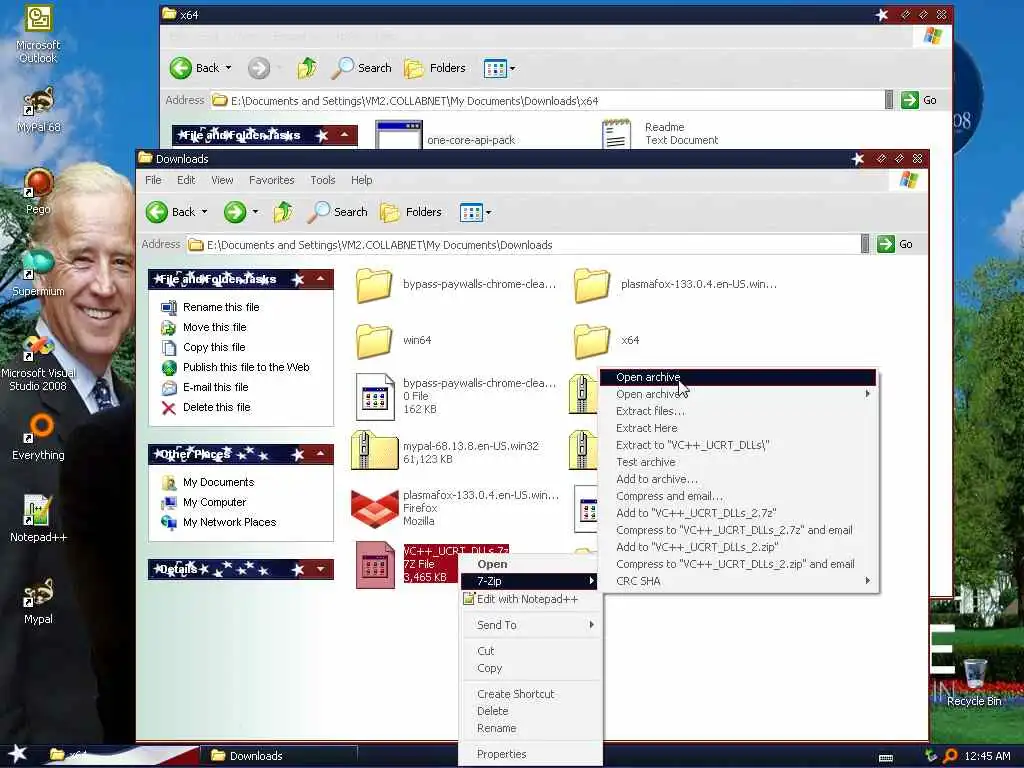Screen dimensions: 1024x768
Task: Open Search in Downloads toolbar
Action: 338,212
